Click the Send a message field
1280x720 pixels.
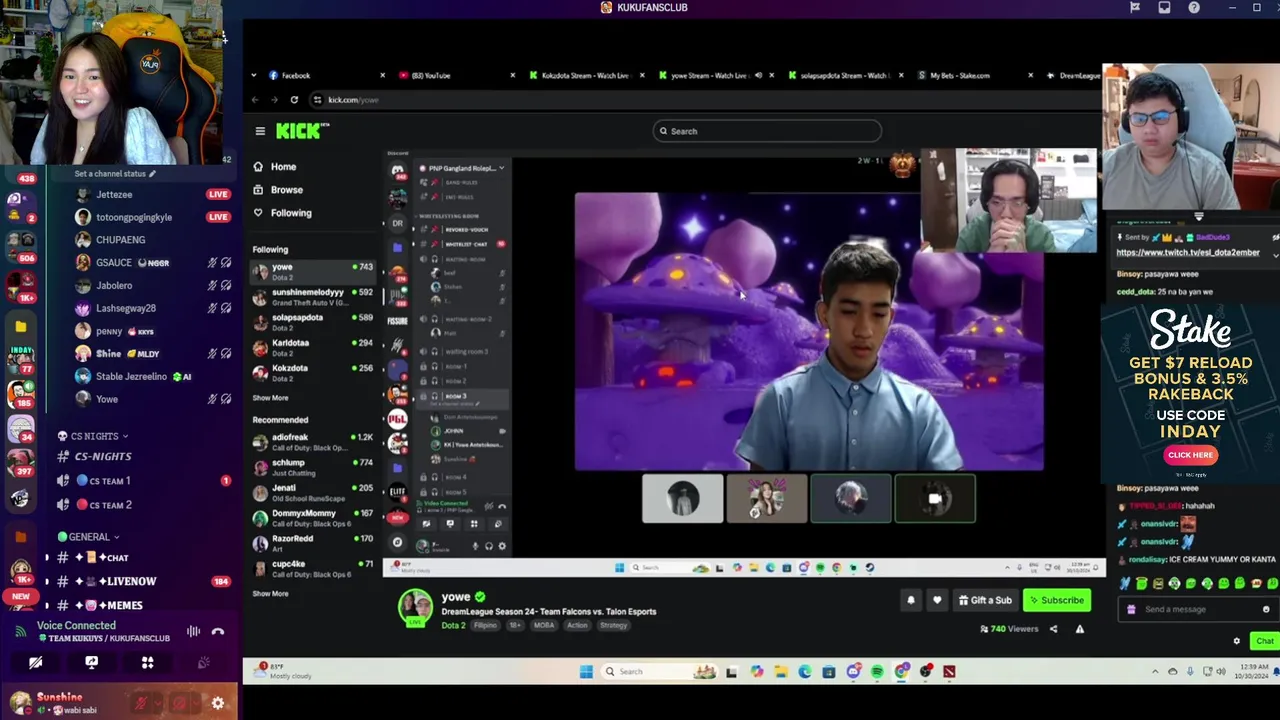click(1198, 609)
